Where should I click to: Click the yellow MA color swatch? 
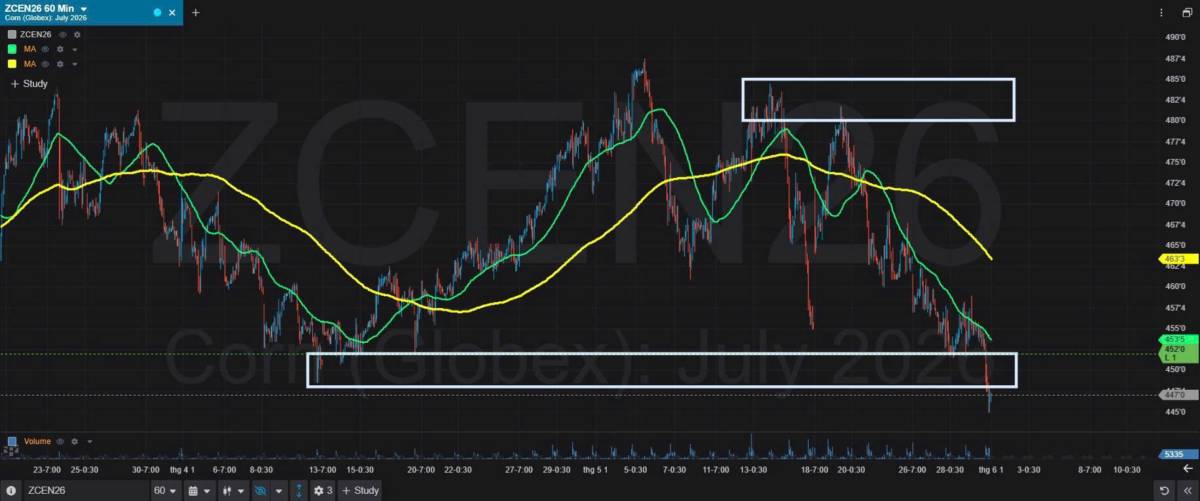click(x=12, y=64)
